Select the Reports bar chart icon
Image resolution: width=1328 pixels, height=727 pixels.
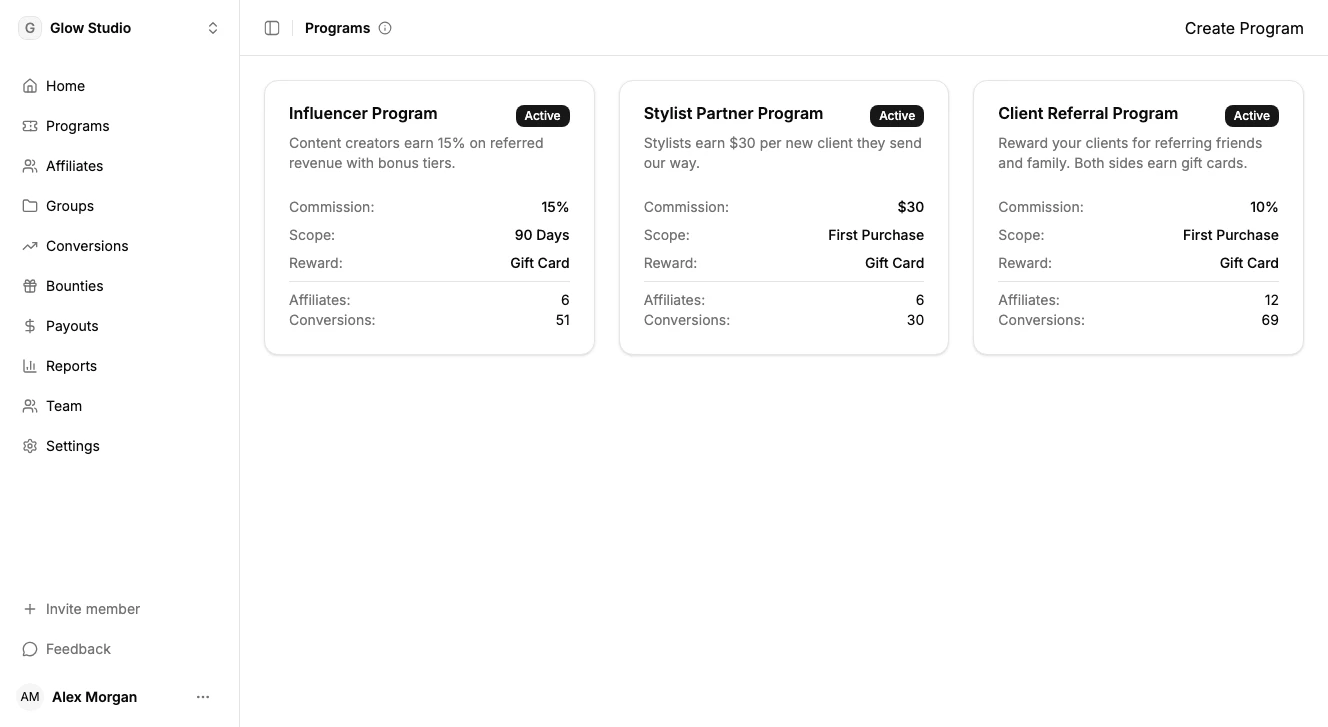(x=29, y=366)
